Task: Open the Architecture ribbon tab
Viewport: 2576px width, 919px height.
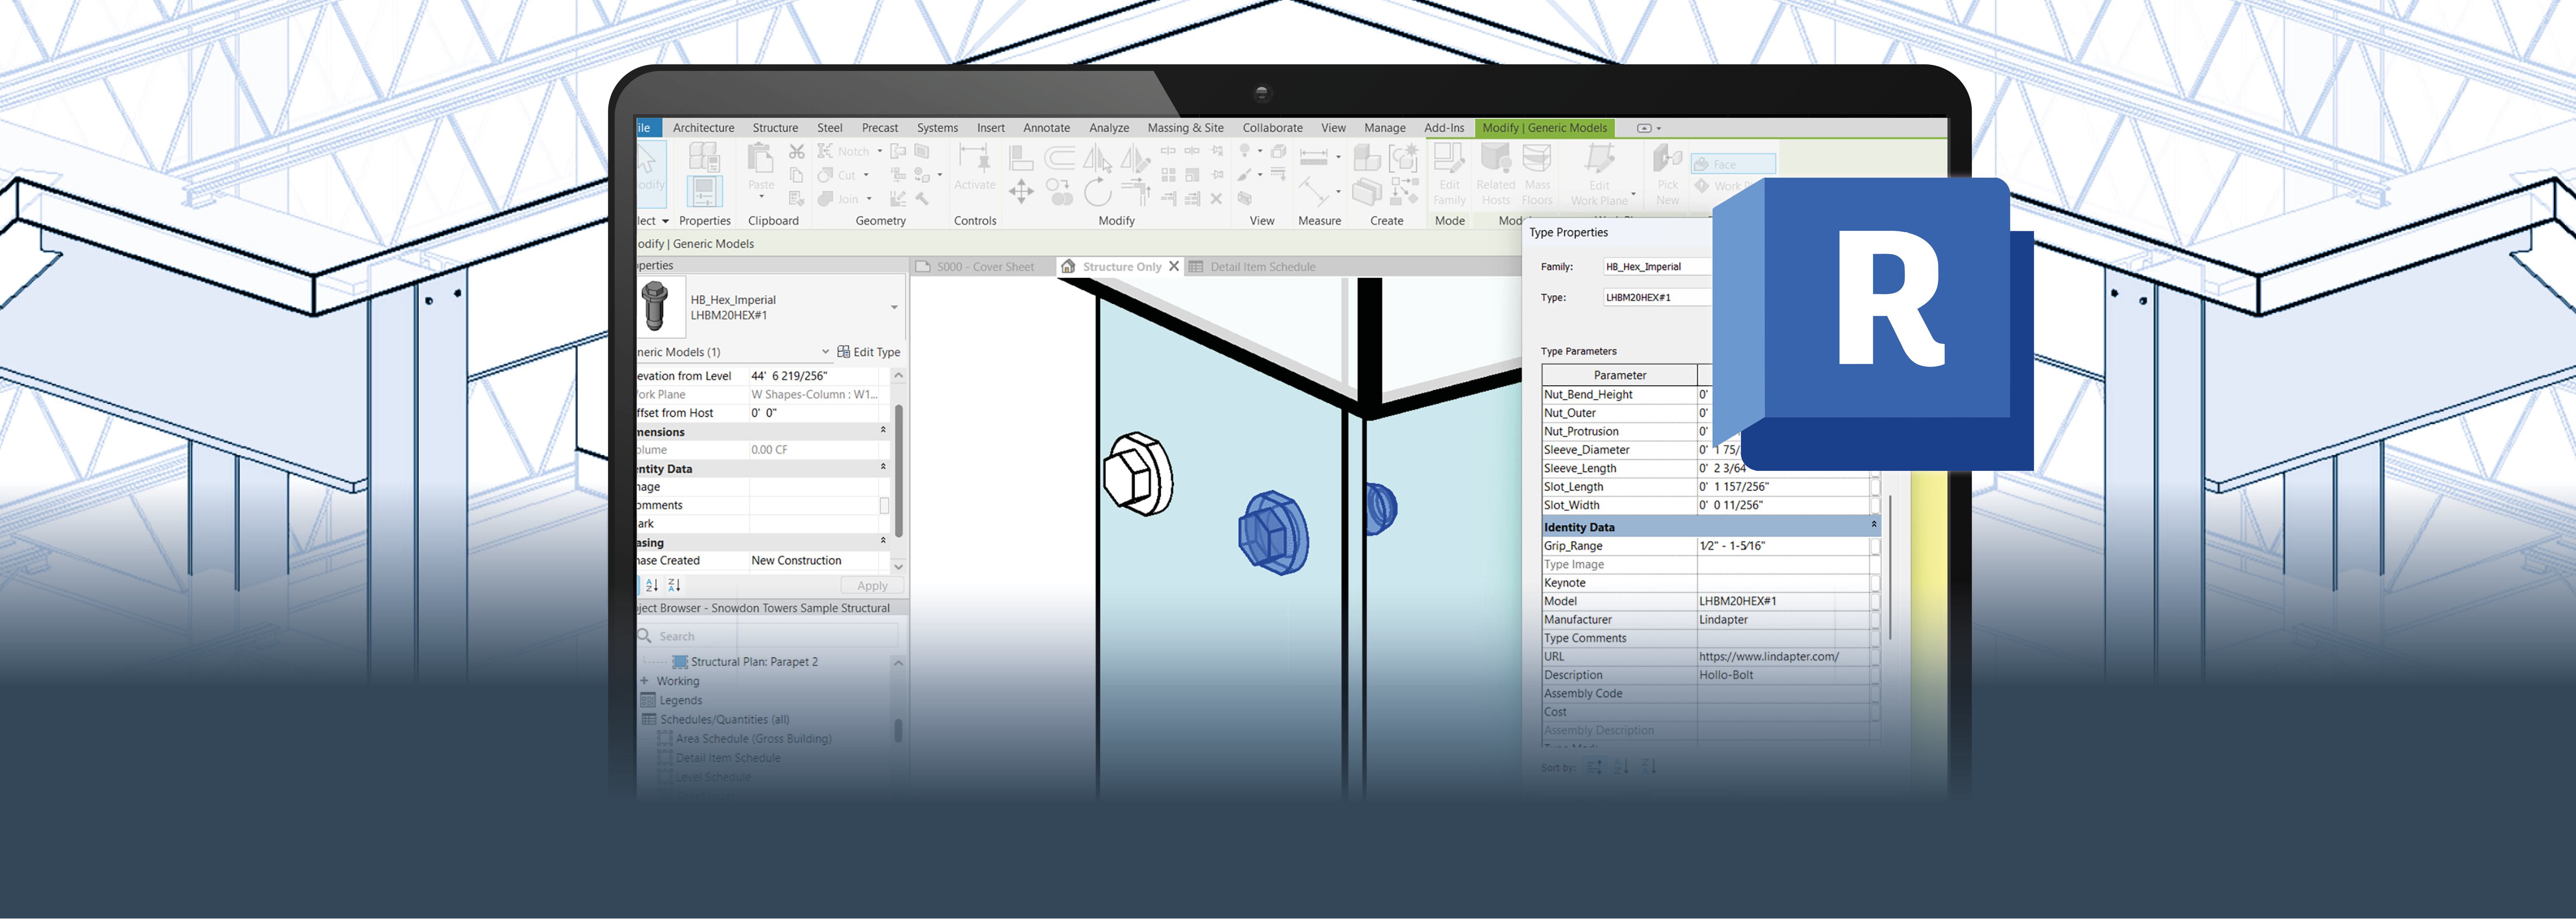Action: (x=703, y=128)
